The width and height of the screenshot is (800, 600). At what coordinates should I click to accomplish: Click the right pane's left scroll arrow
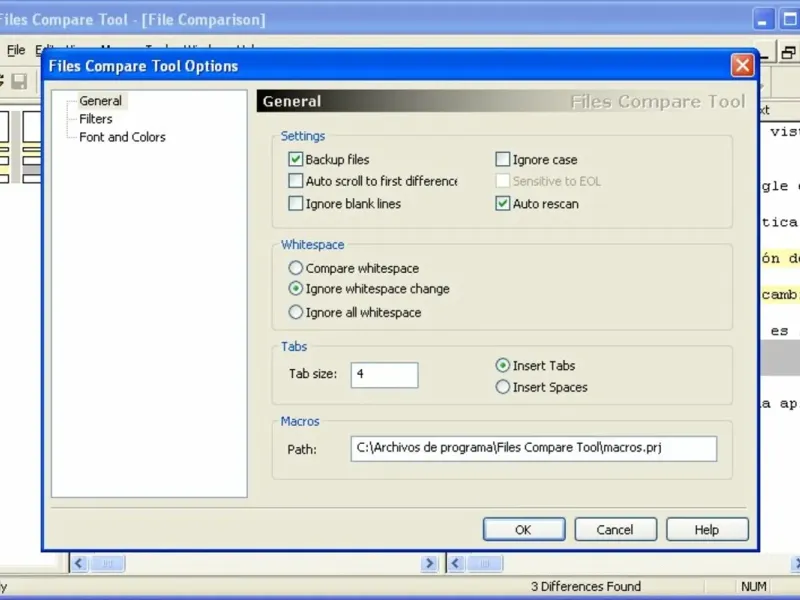pyautogui.click(x=456, y=563)
